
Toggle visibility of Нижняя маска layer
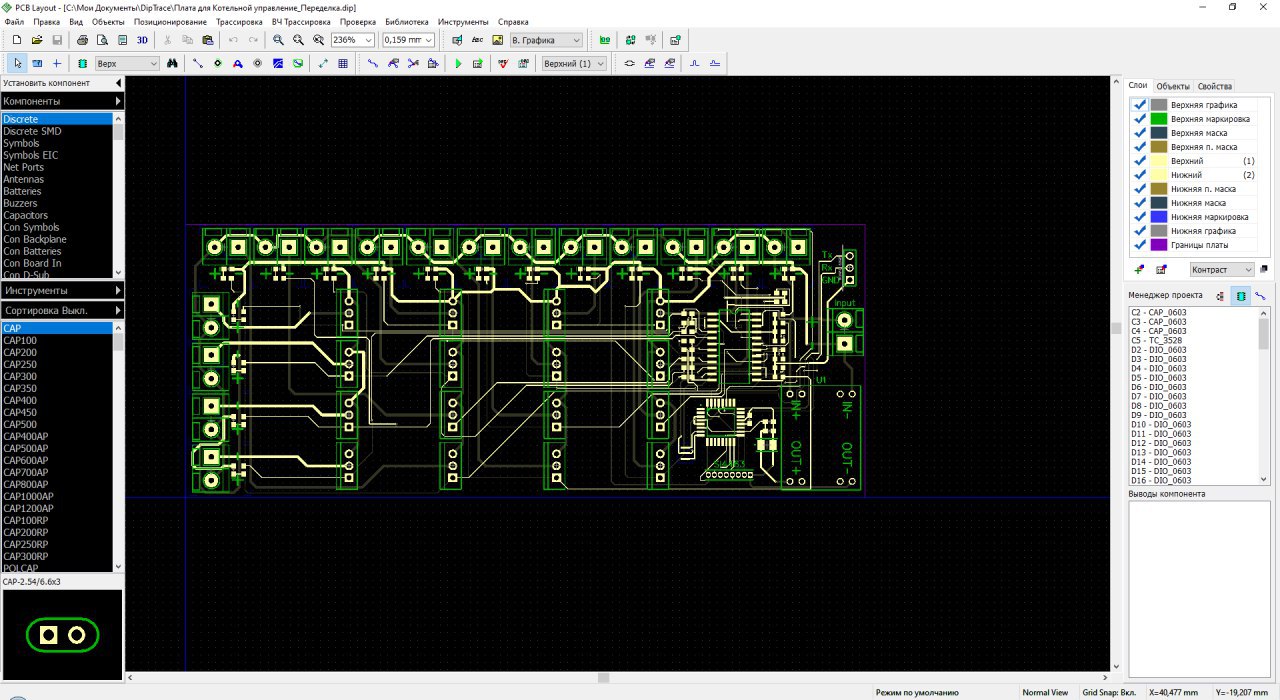(1140, 202)
